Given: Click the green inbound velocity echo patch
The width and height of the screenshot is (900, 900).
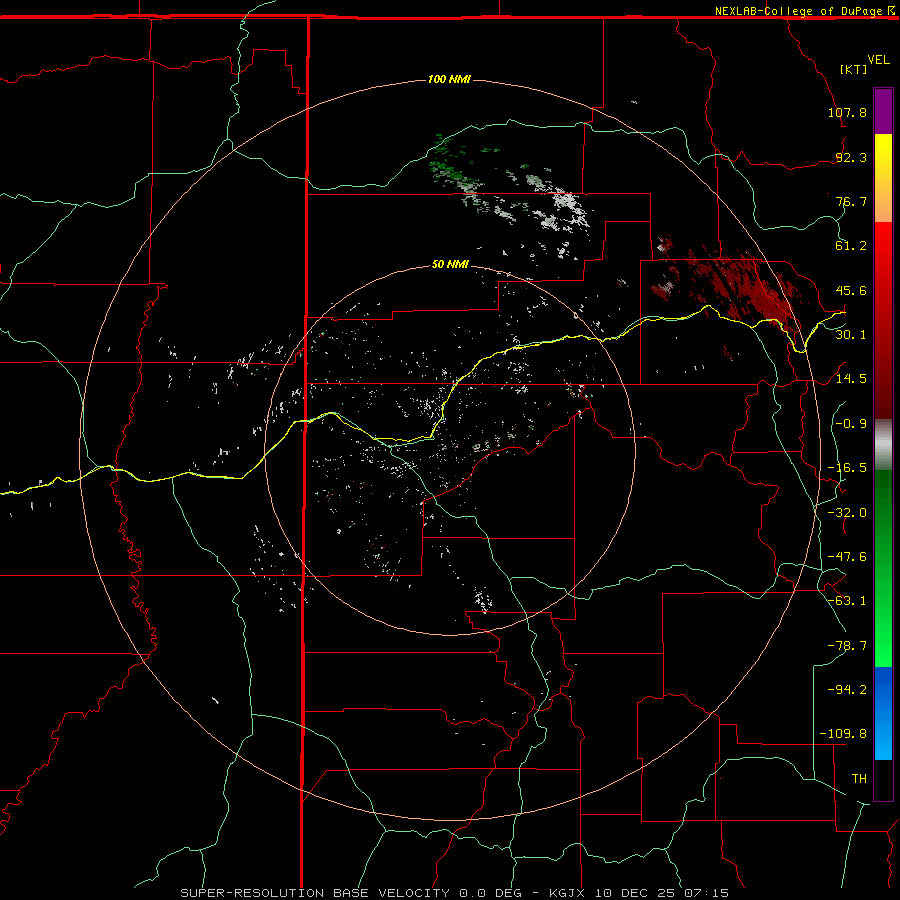Looking at the screenshot, I should click(453, 161).
